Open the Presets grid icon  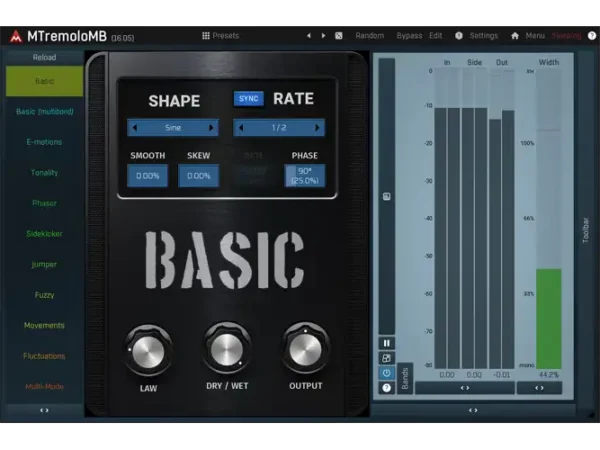tap(205, 36)
